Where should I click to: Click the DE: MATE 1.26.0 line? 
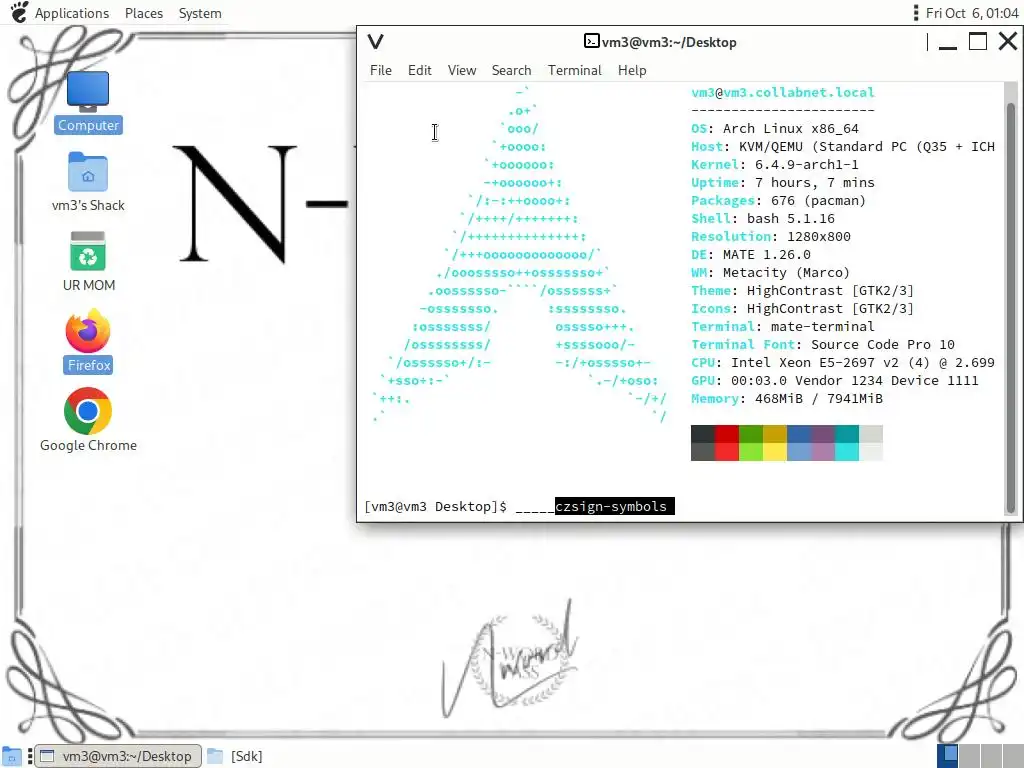750,255
